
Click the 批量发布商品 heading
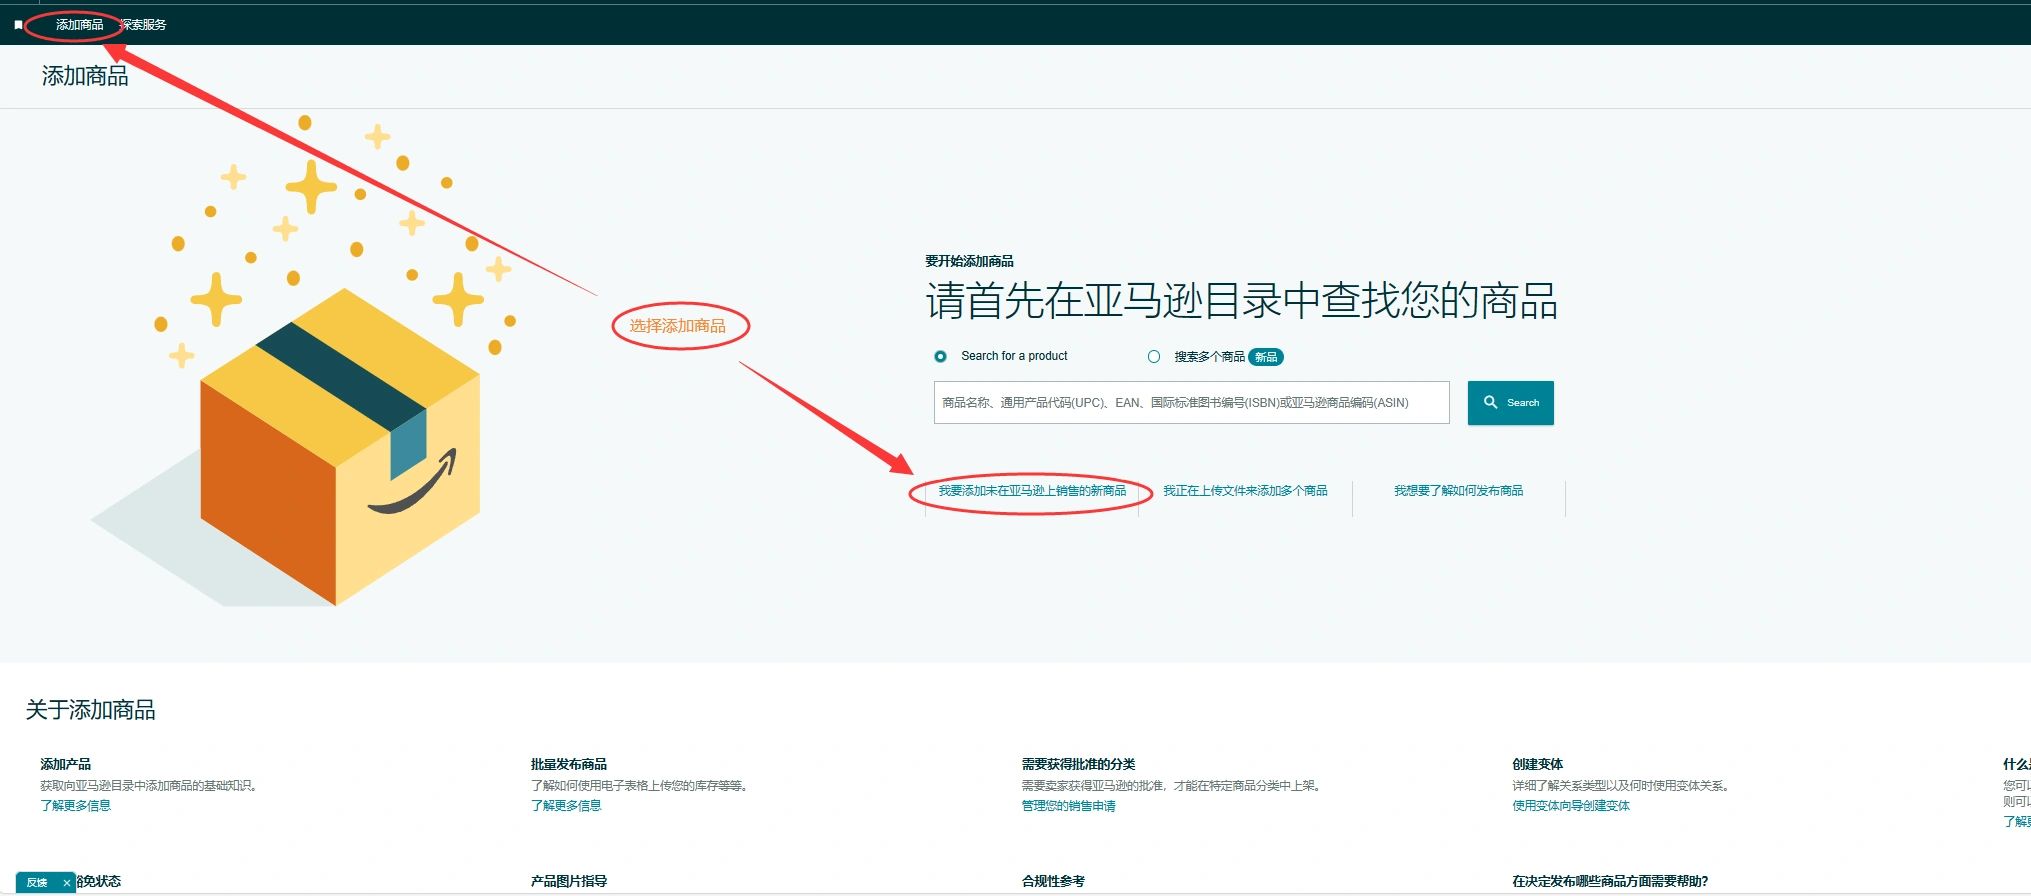[x=569, y=764]
